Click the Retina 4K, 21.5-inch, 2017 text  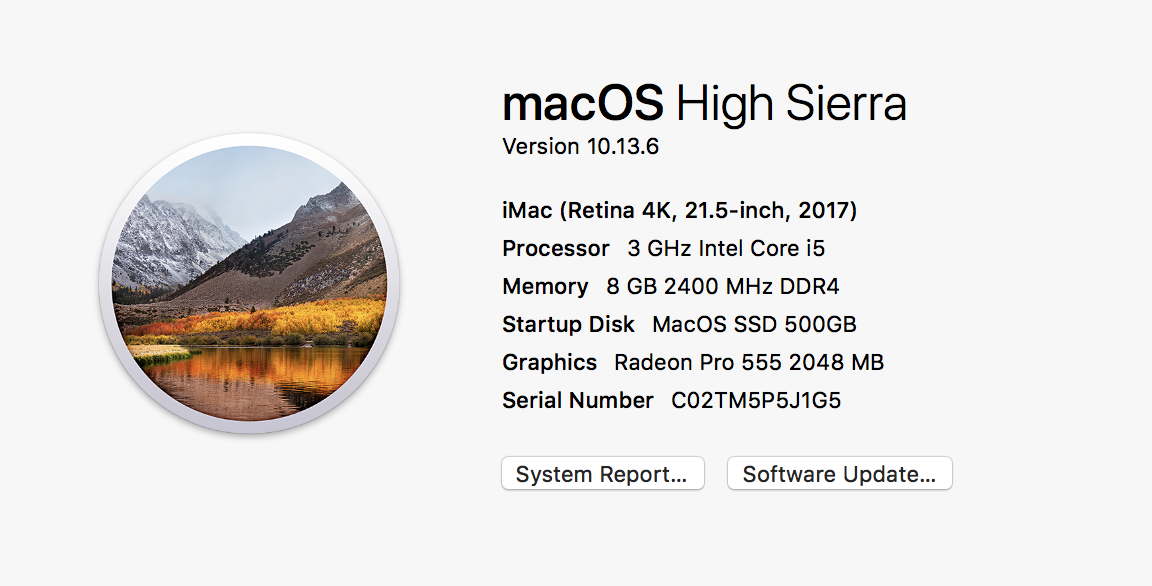[708, 211]
